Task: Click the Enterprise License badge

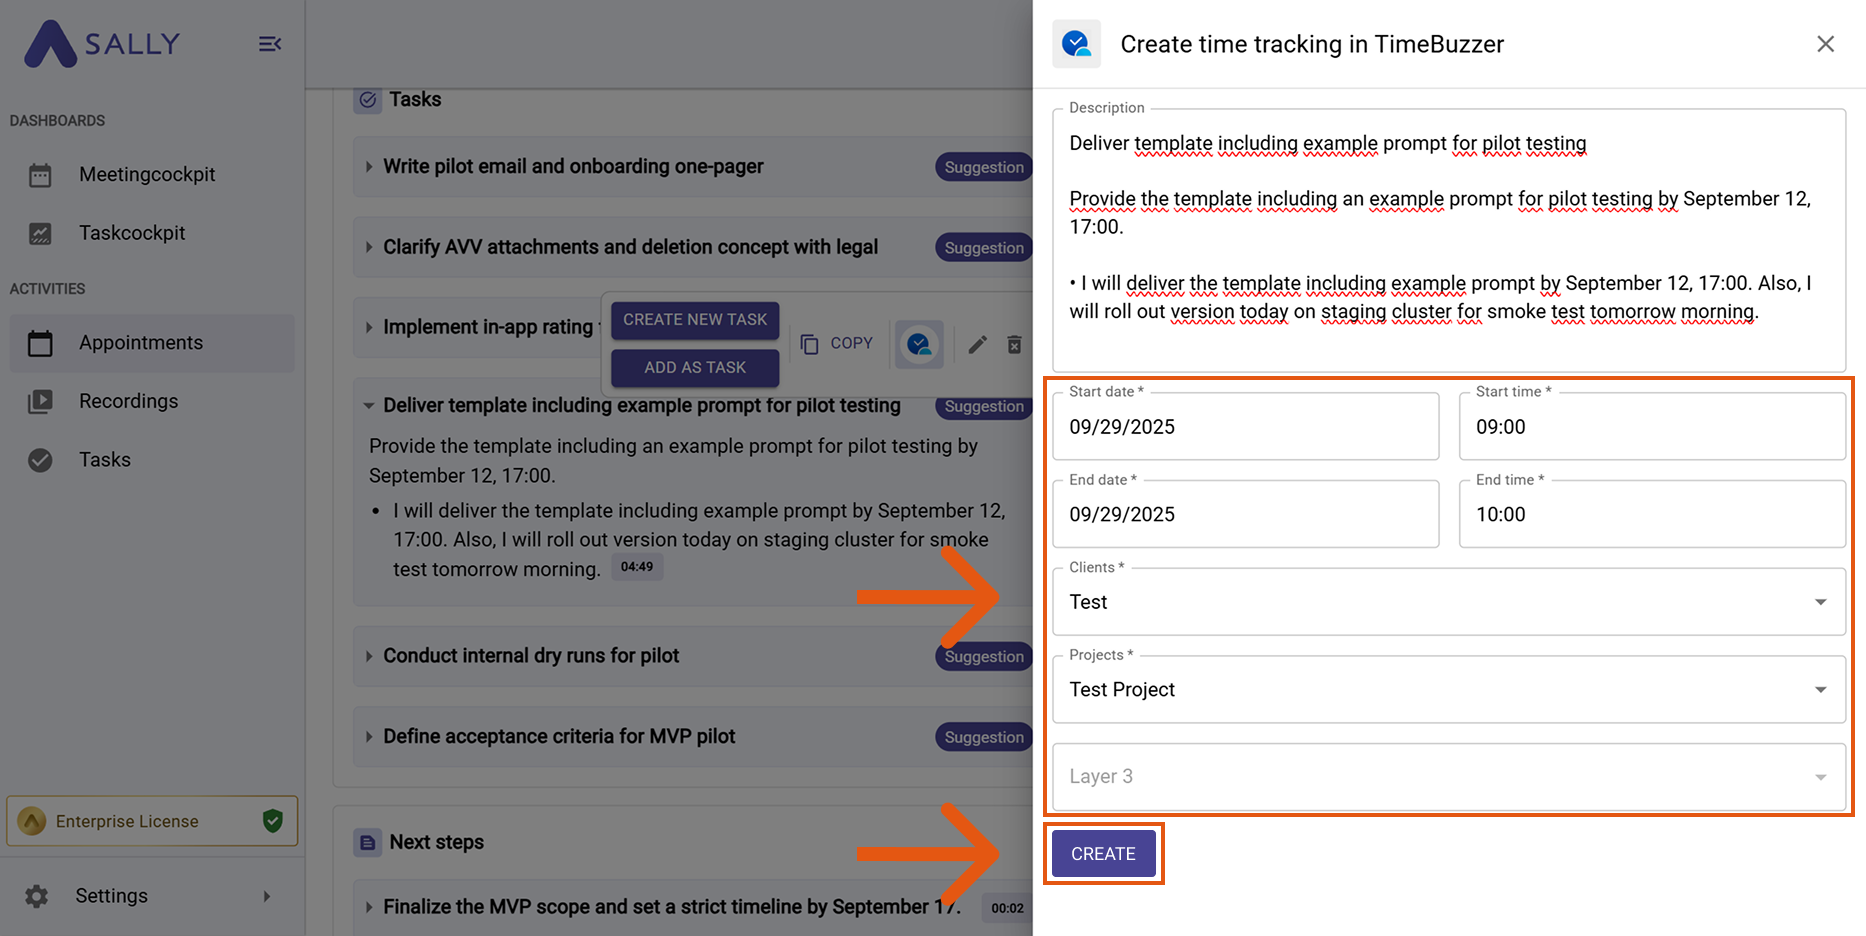Action: [x=152, y=821]
